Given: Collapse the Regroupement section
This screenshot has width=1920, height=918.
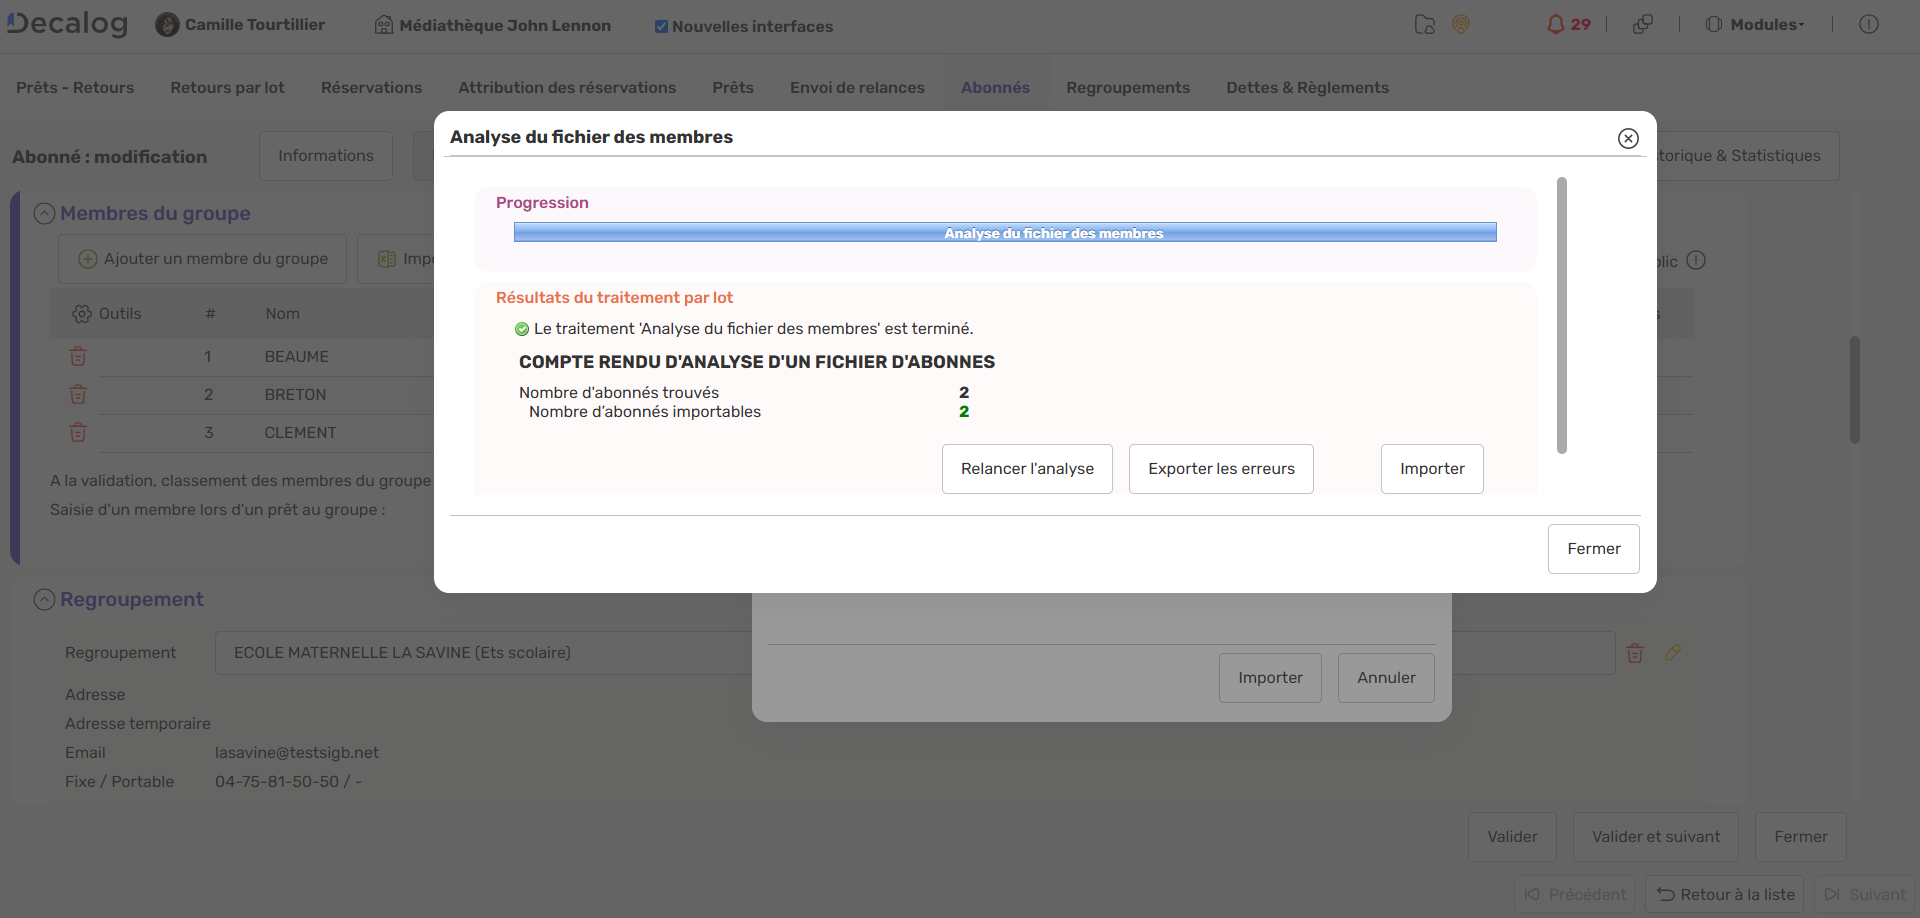Looking at the screenshot, I should point(44,600).
